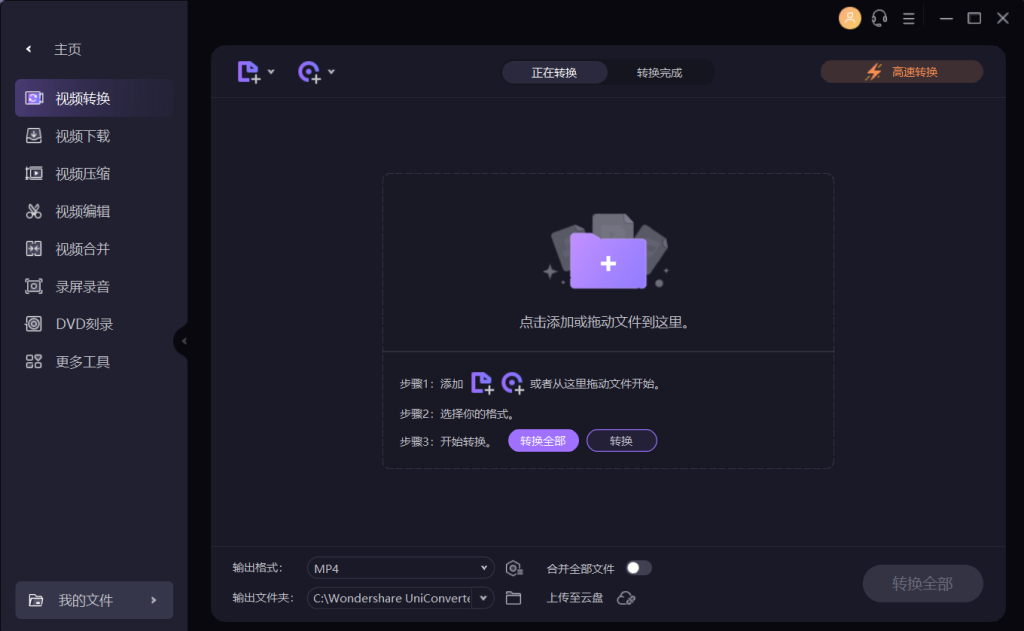Maximize the application window

974,18
